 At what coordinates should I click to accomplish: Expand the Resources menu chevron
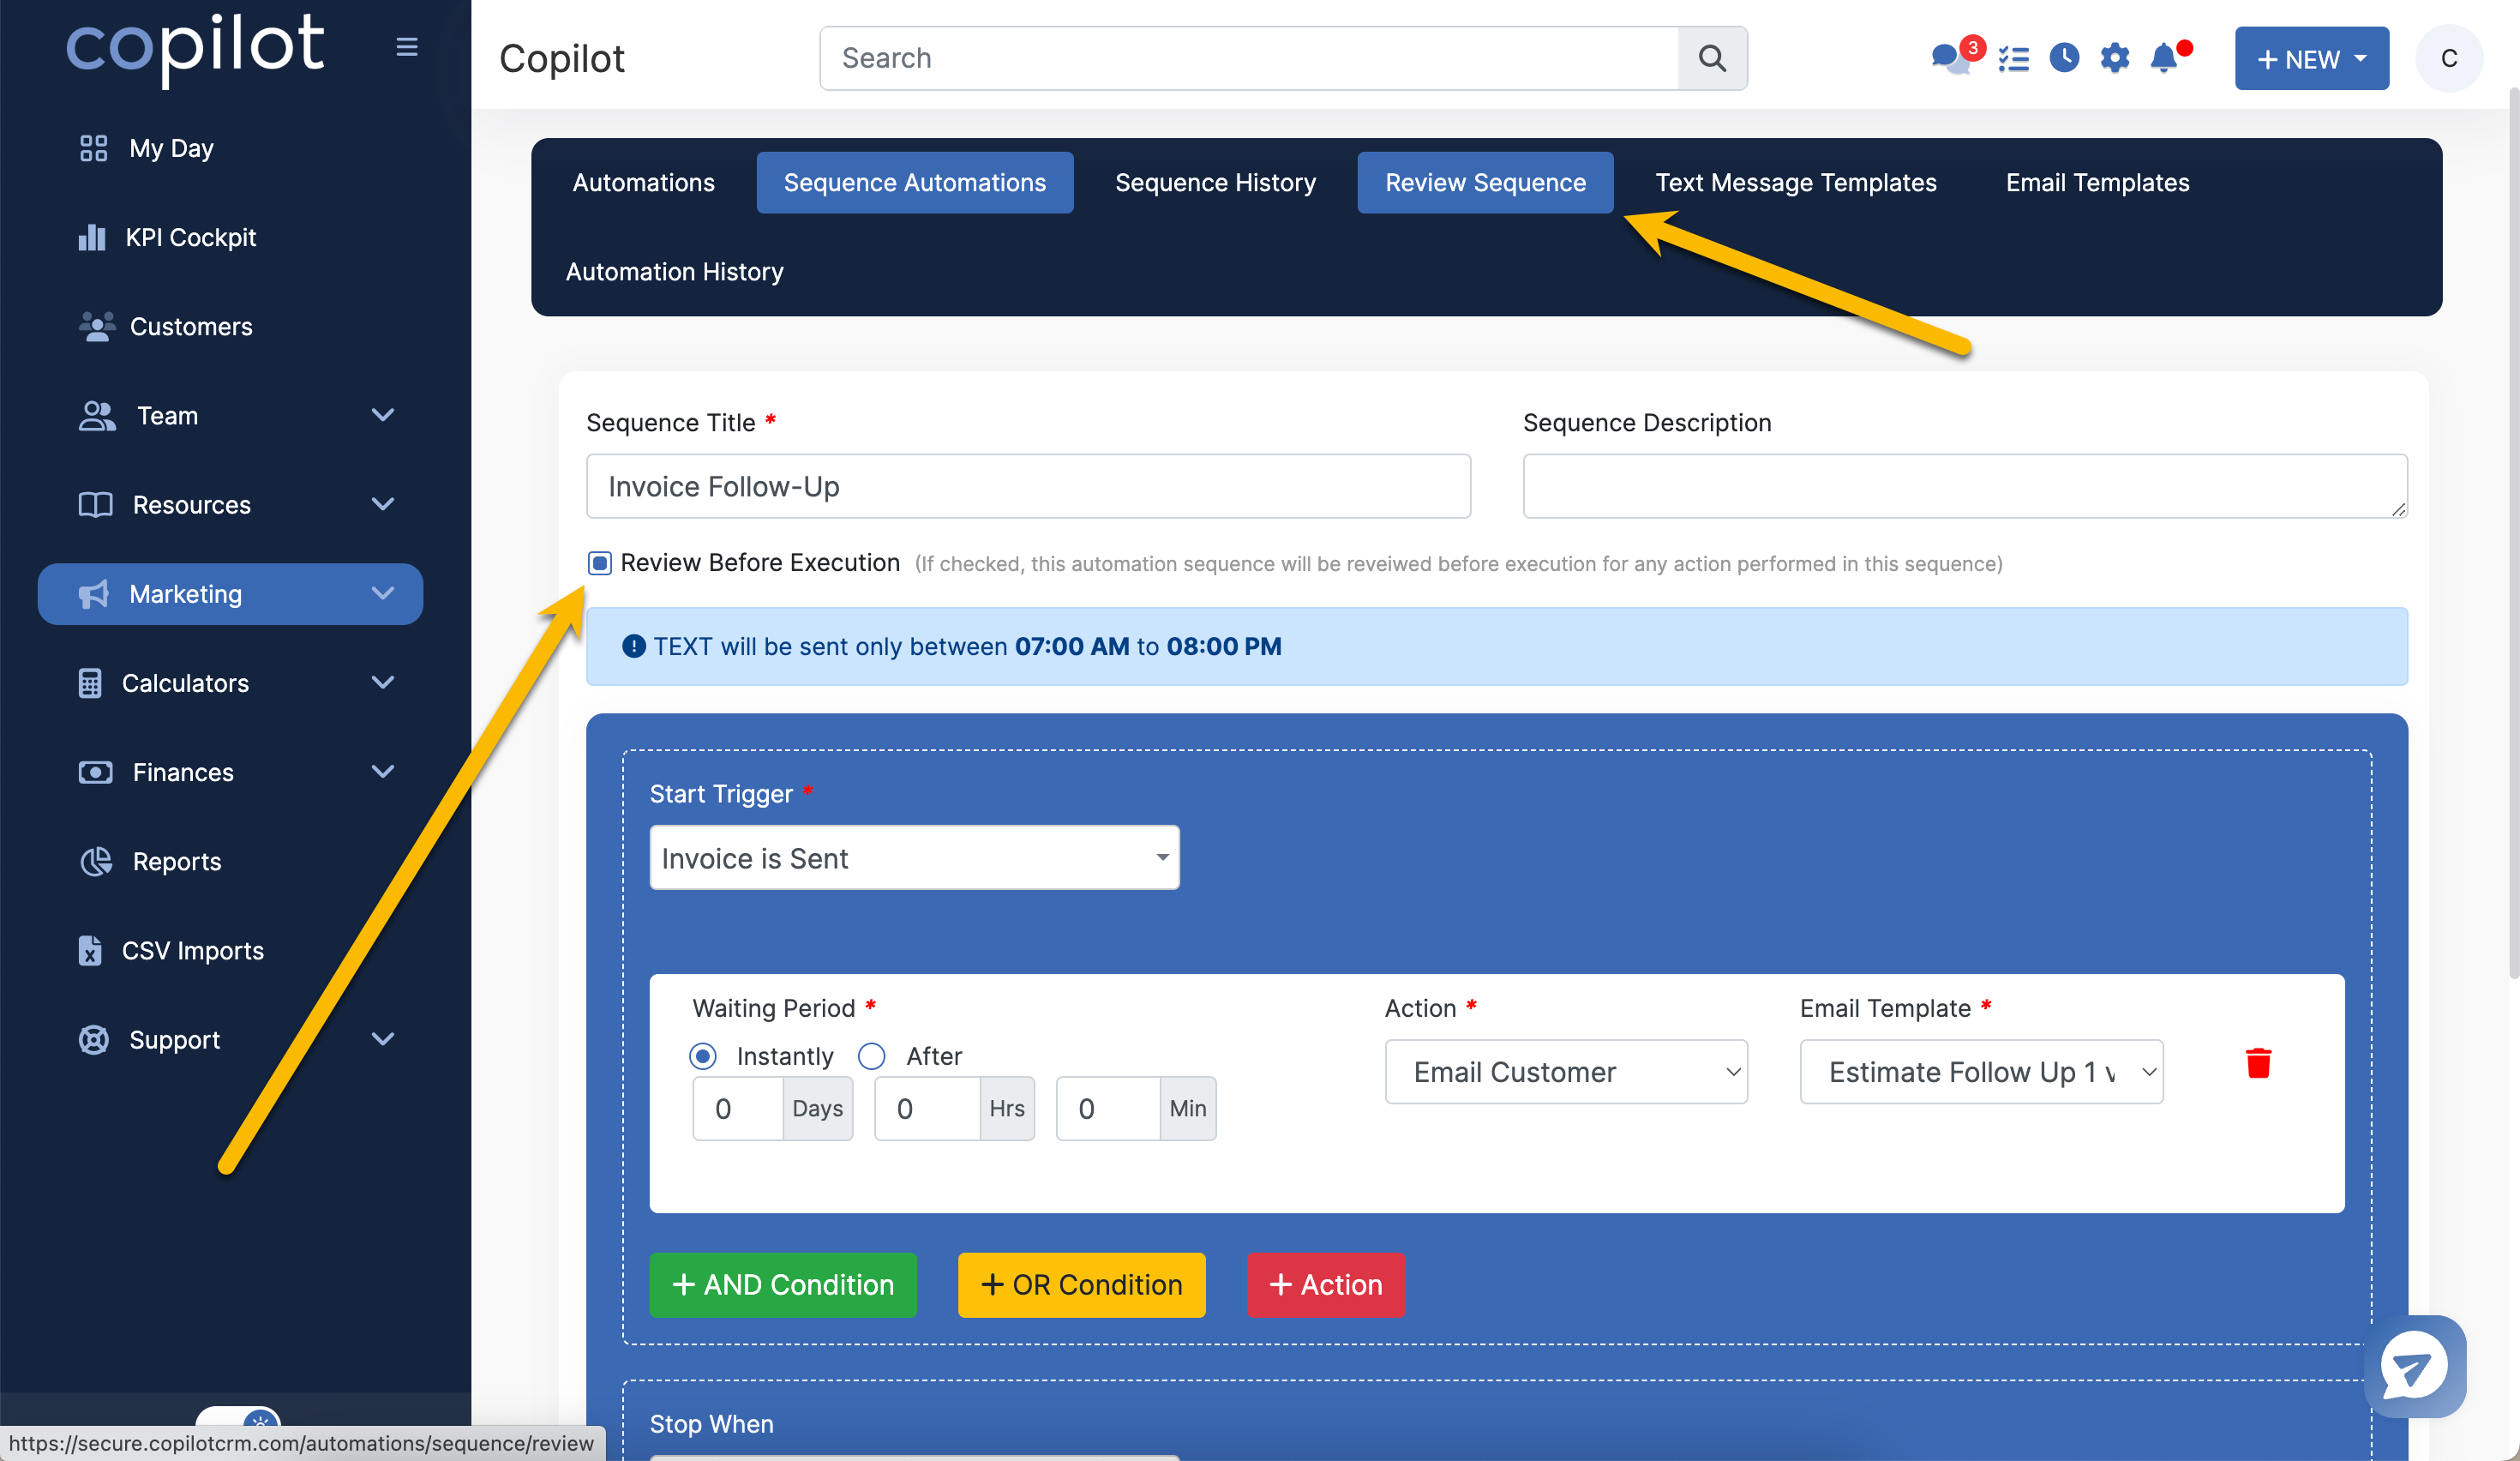coord(383,504)
